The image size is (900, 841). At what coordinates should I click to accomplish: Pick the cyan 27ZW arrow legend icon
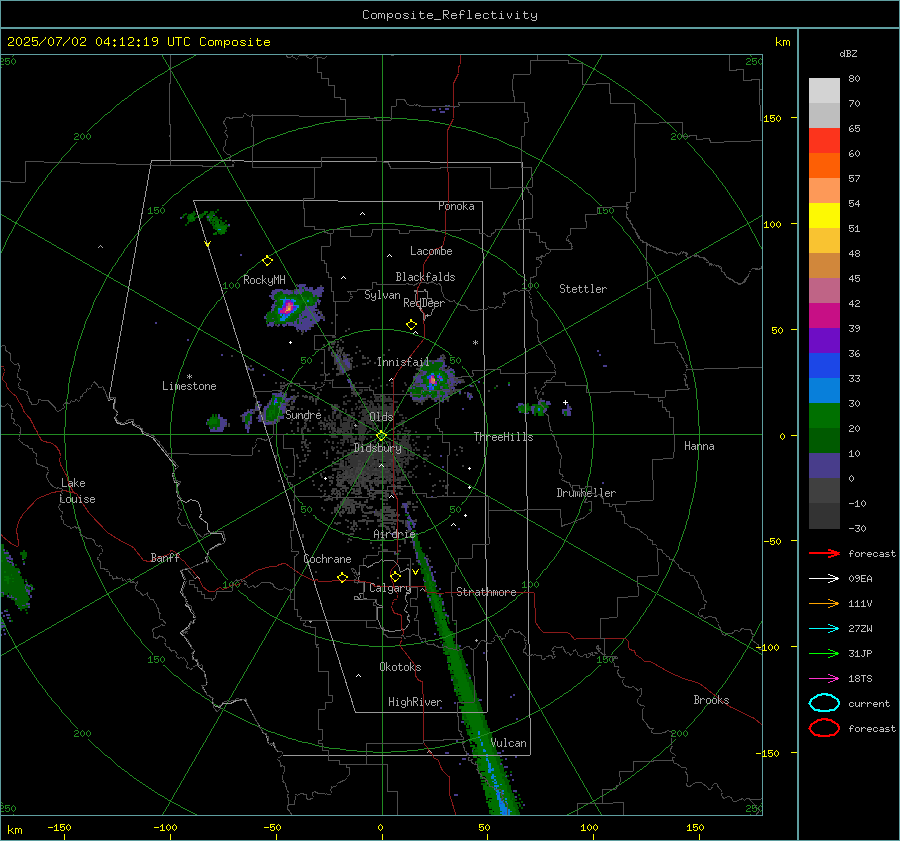[824, 629]
